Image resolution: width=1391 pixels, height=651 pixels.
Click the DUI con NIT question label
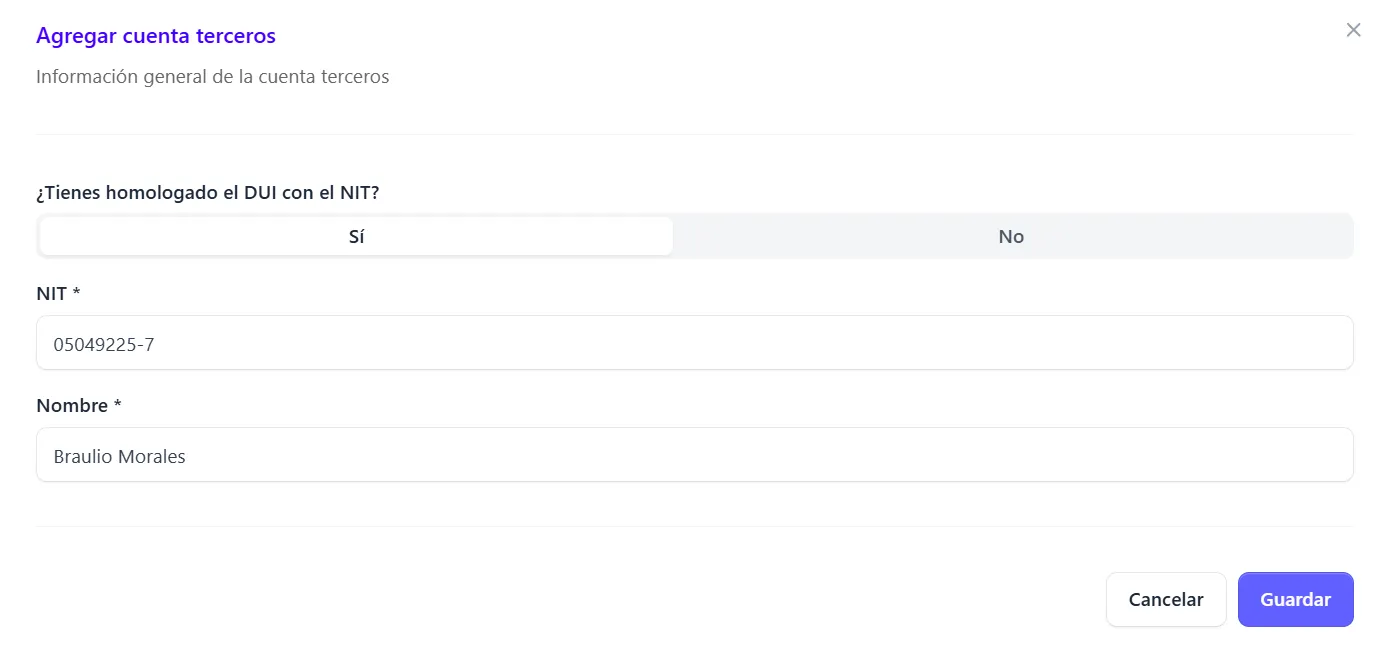(x=207, y=192)
